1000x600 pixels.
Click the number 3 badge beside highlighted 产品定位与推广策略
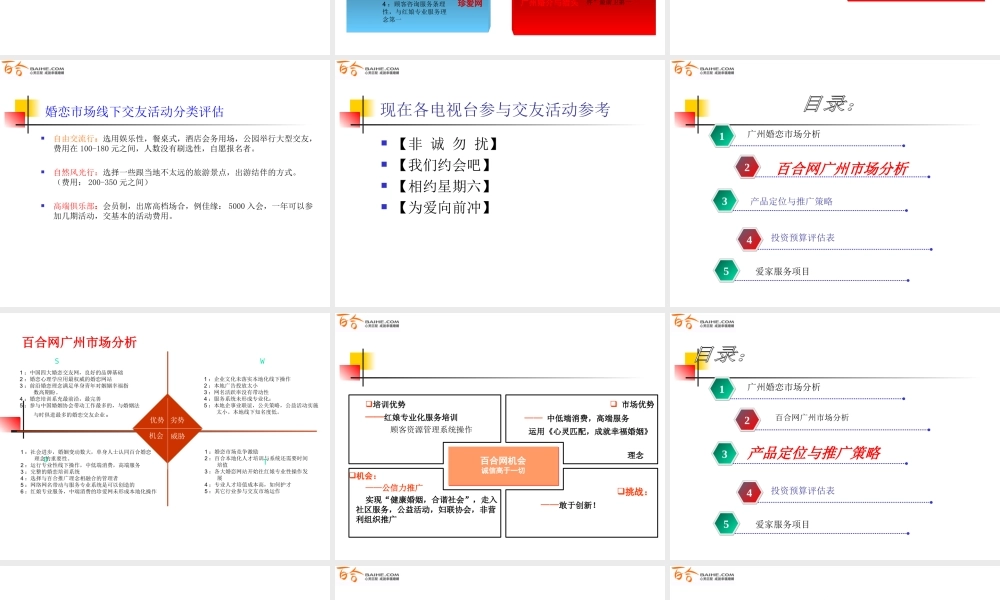724,454
